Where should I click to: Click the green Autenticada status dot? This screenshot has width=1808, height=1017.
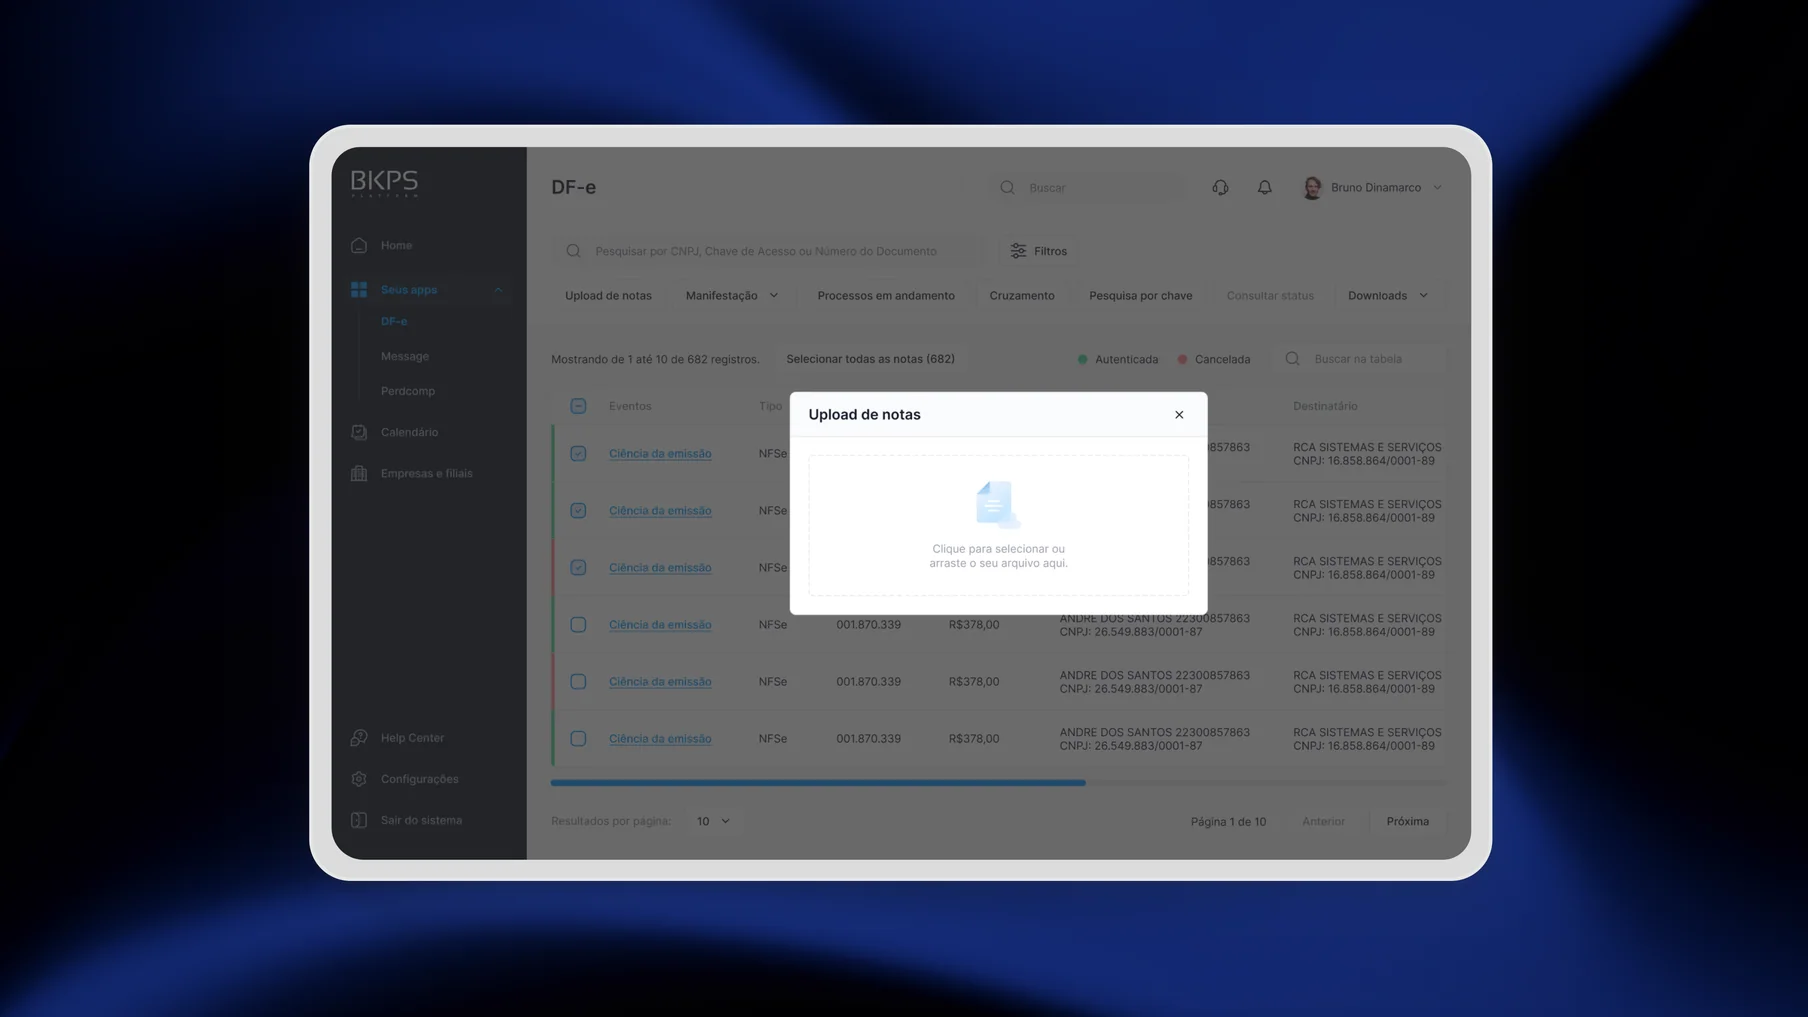pos(1082,359)
